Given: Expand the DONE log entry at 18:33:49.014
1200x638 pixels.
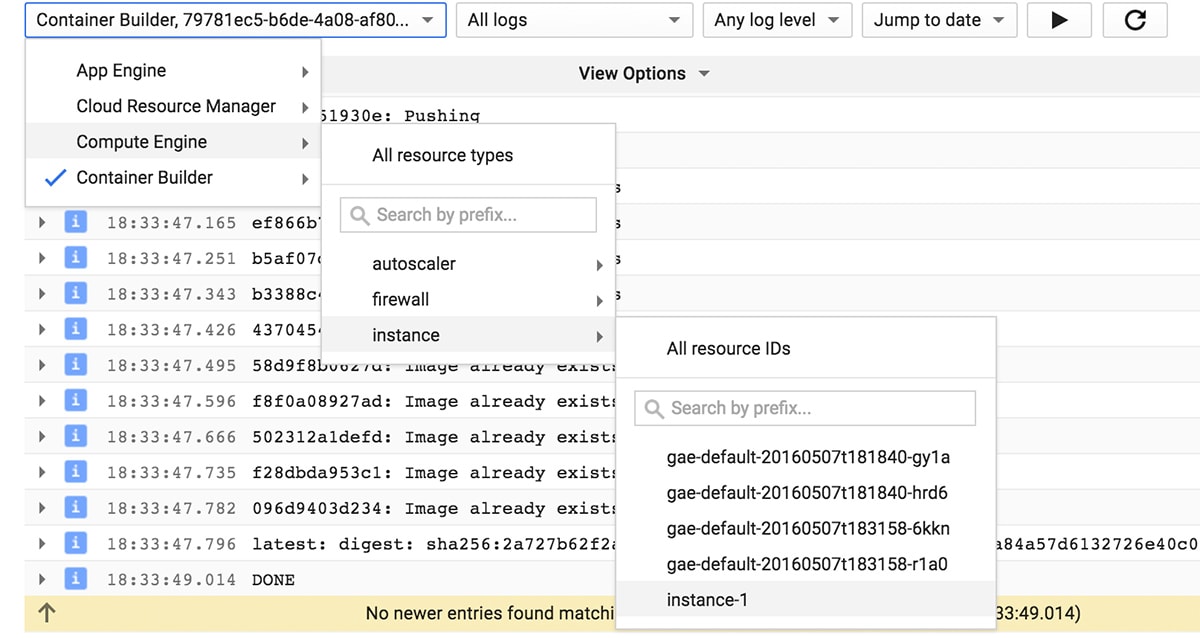Looking at the screenshot, I should click(x=42, y=579).
